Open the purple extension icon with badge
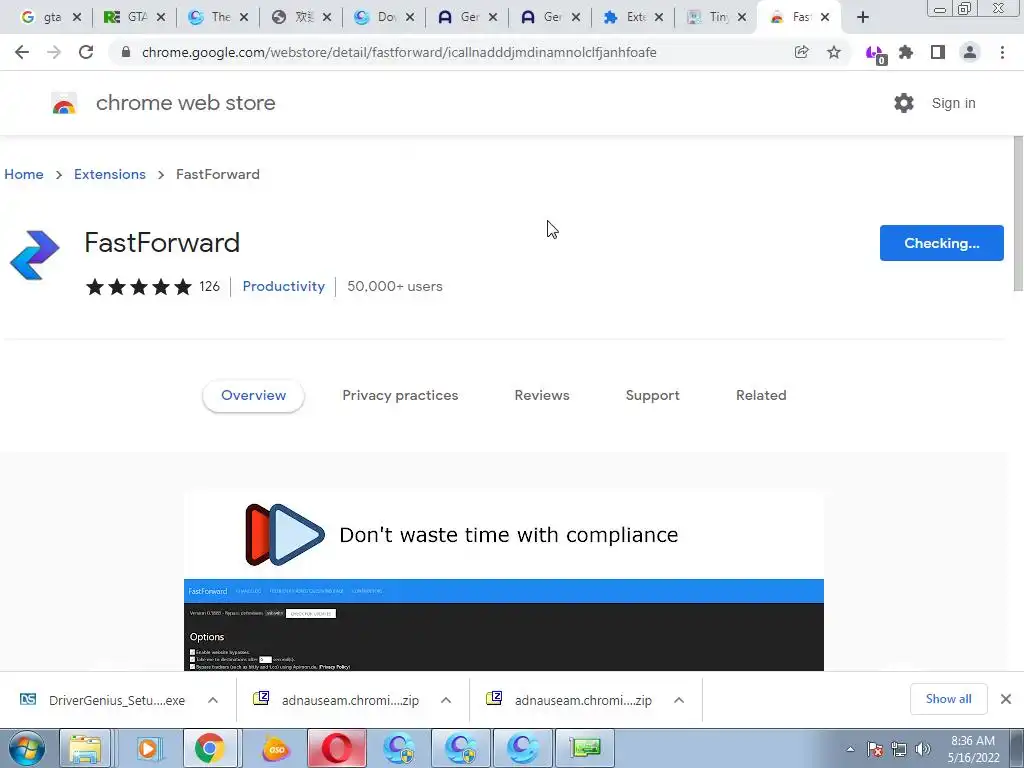Screen dimensions: 1024x768 pos(875,54)
